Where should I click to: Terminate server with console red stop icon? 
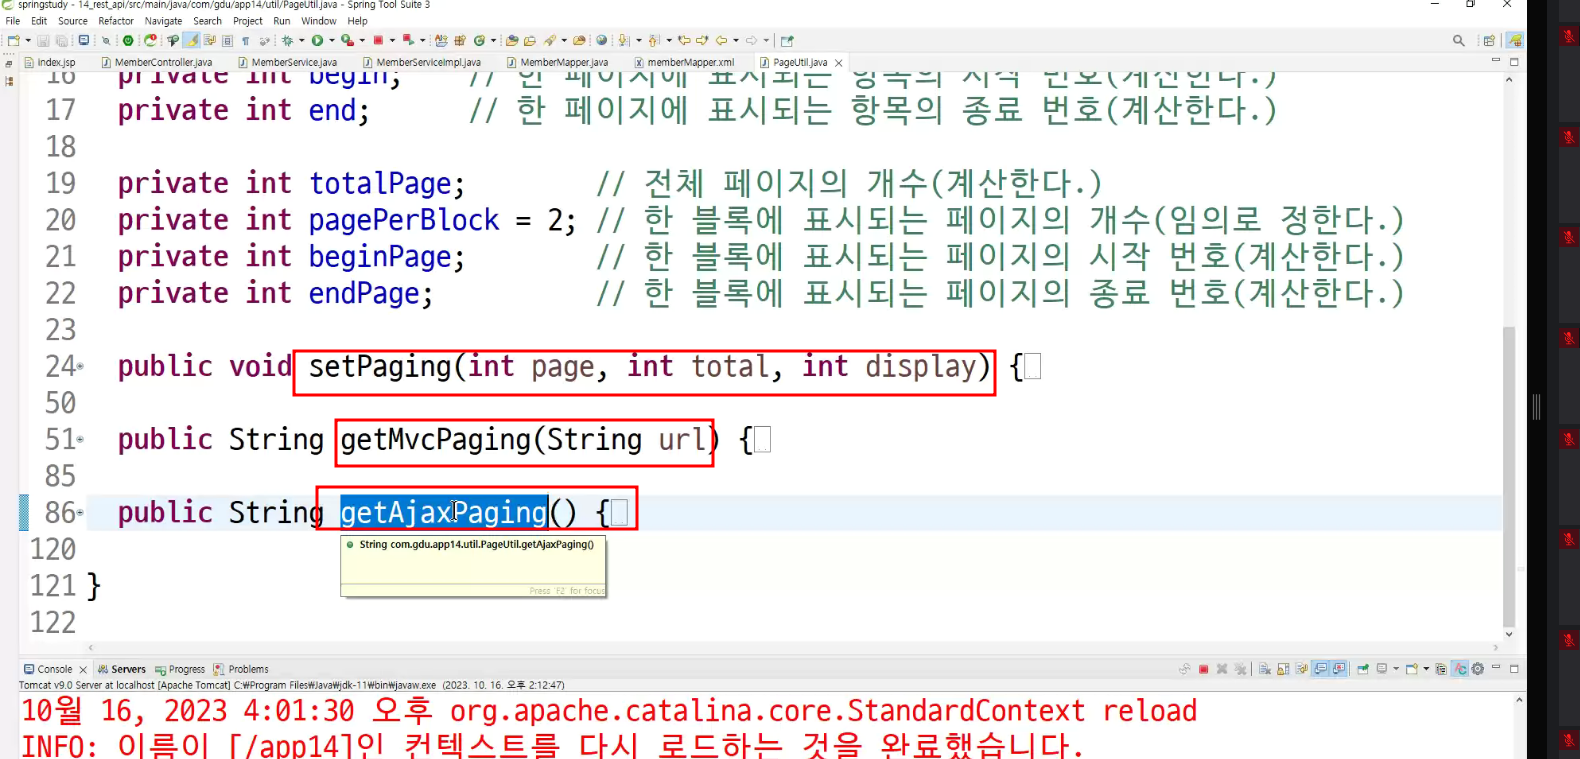1203,669
